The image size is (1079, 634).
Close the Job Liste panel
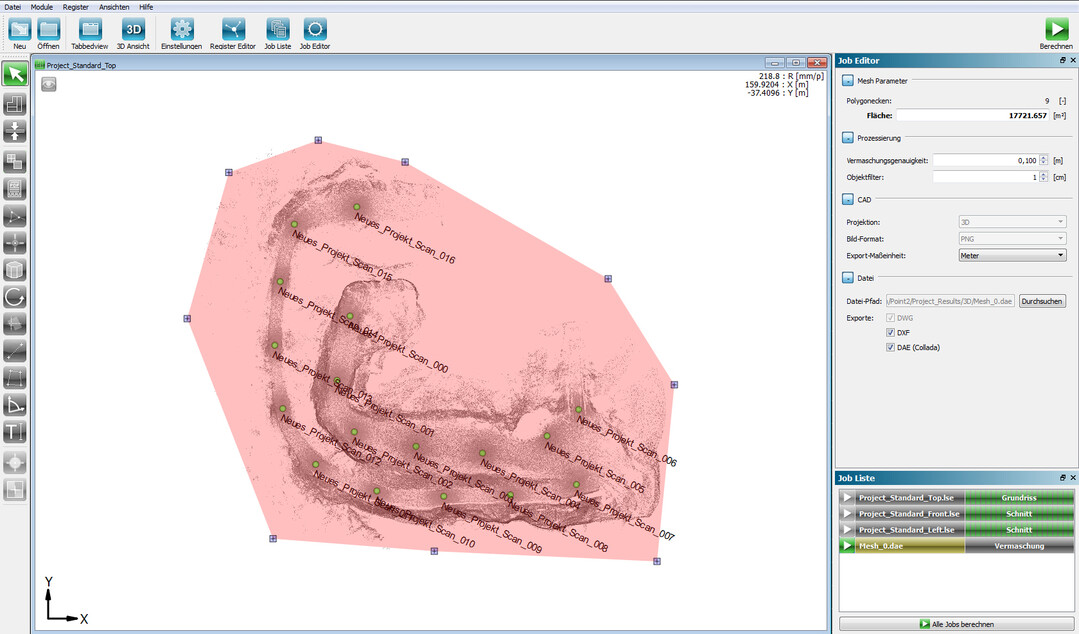(x=1073, y=478)
